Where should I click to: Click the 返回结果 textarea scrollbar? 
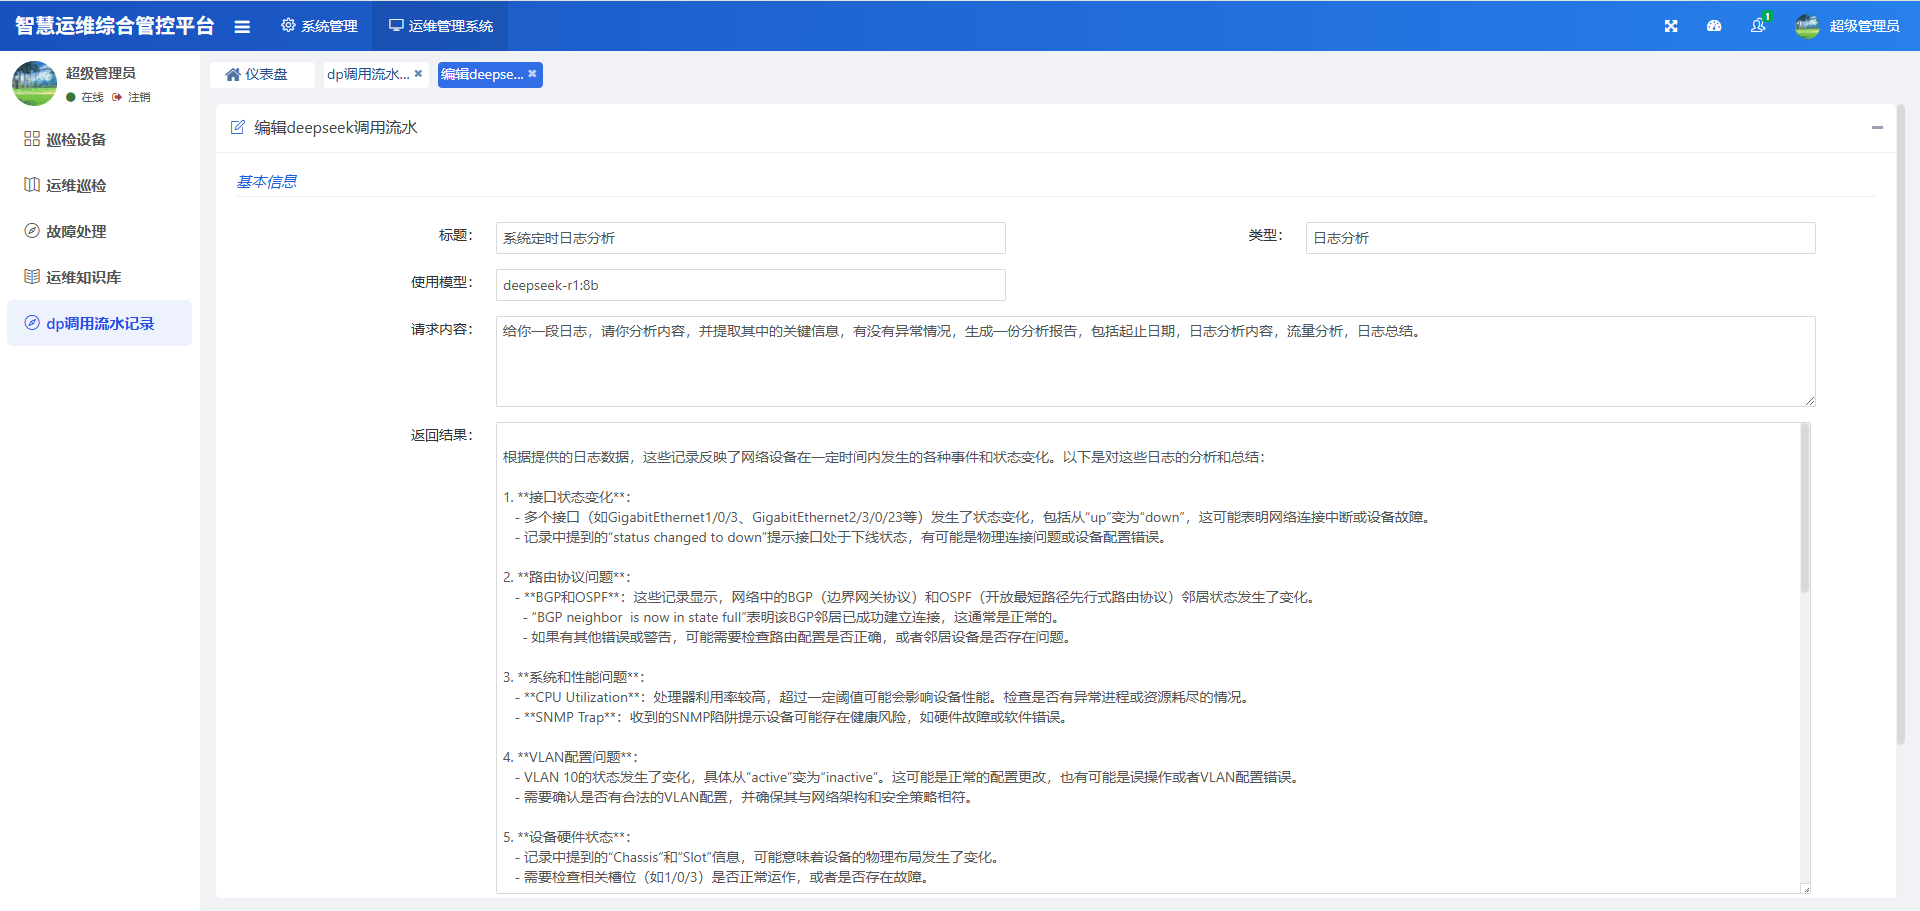tap(1805, 510)
